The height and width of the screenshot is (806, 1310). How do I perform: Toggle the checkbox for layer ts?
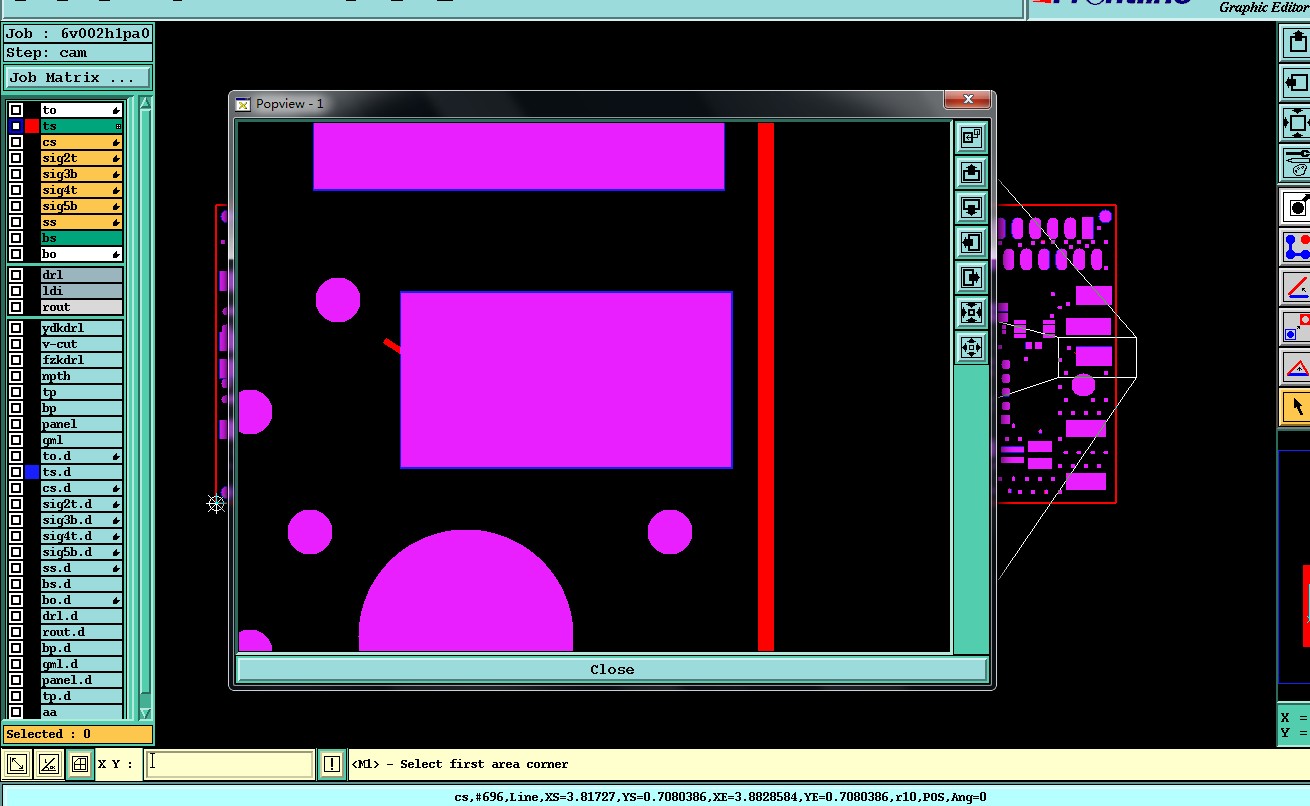click(x=16, y=126)
